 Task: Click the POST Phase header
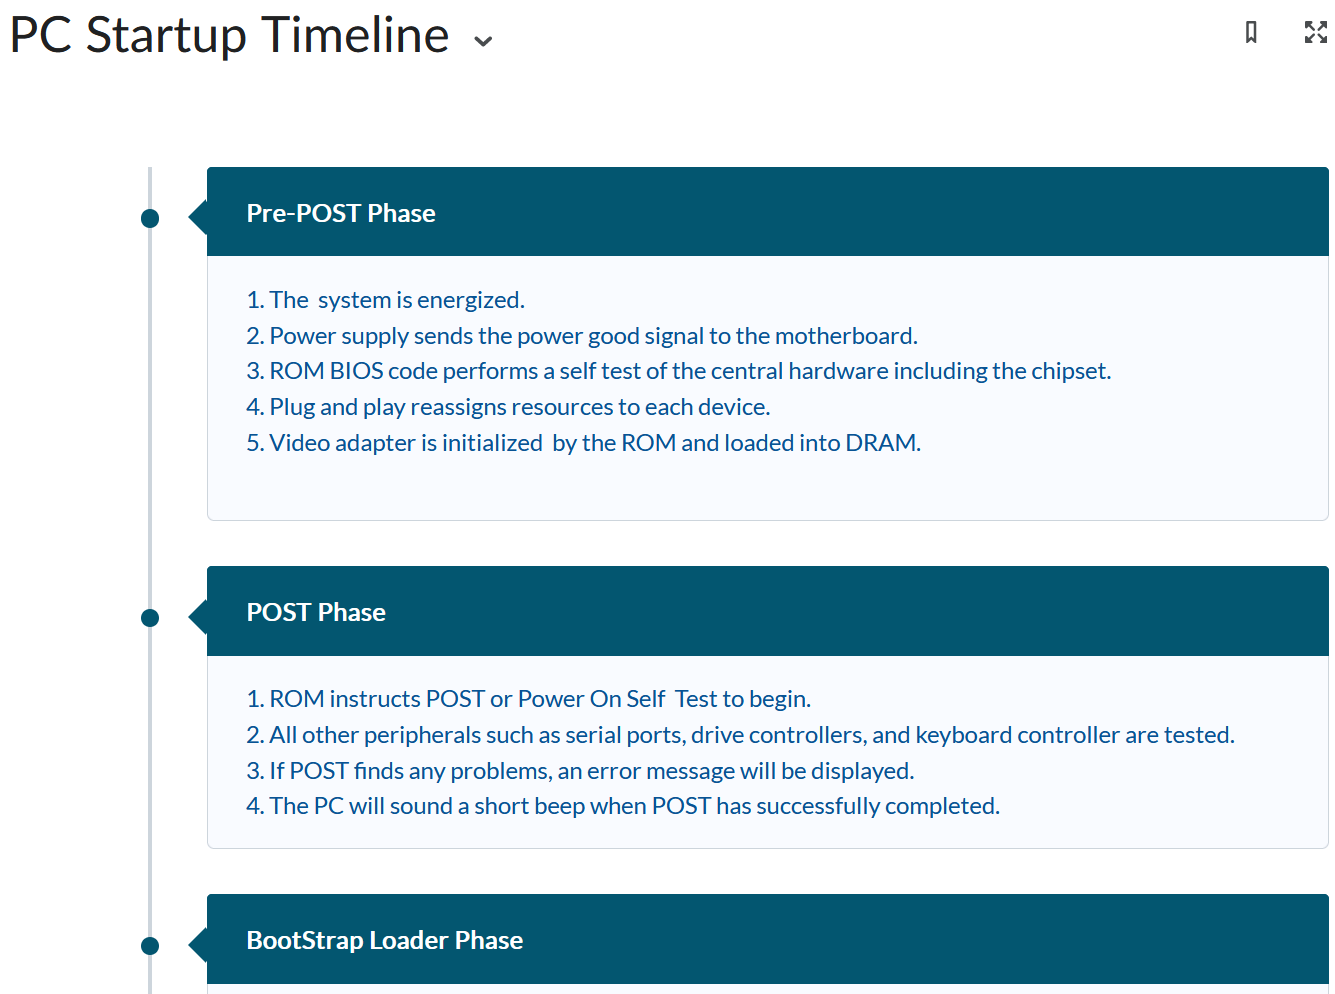[x=316, y=612]
